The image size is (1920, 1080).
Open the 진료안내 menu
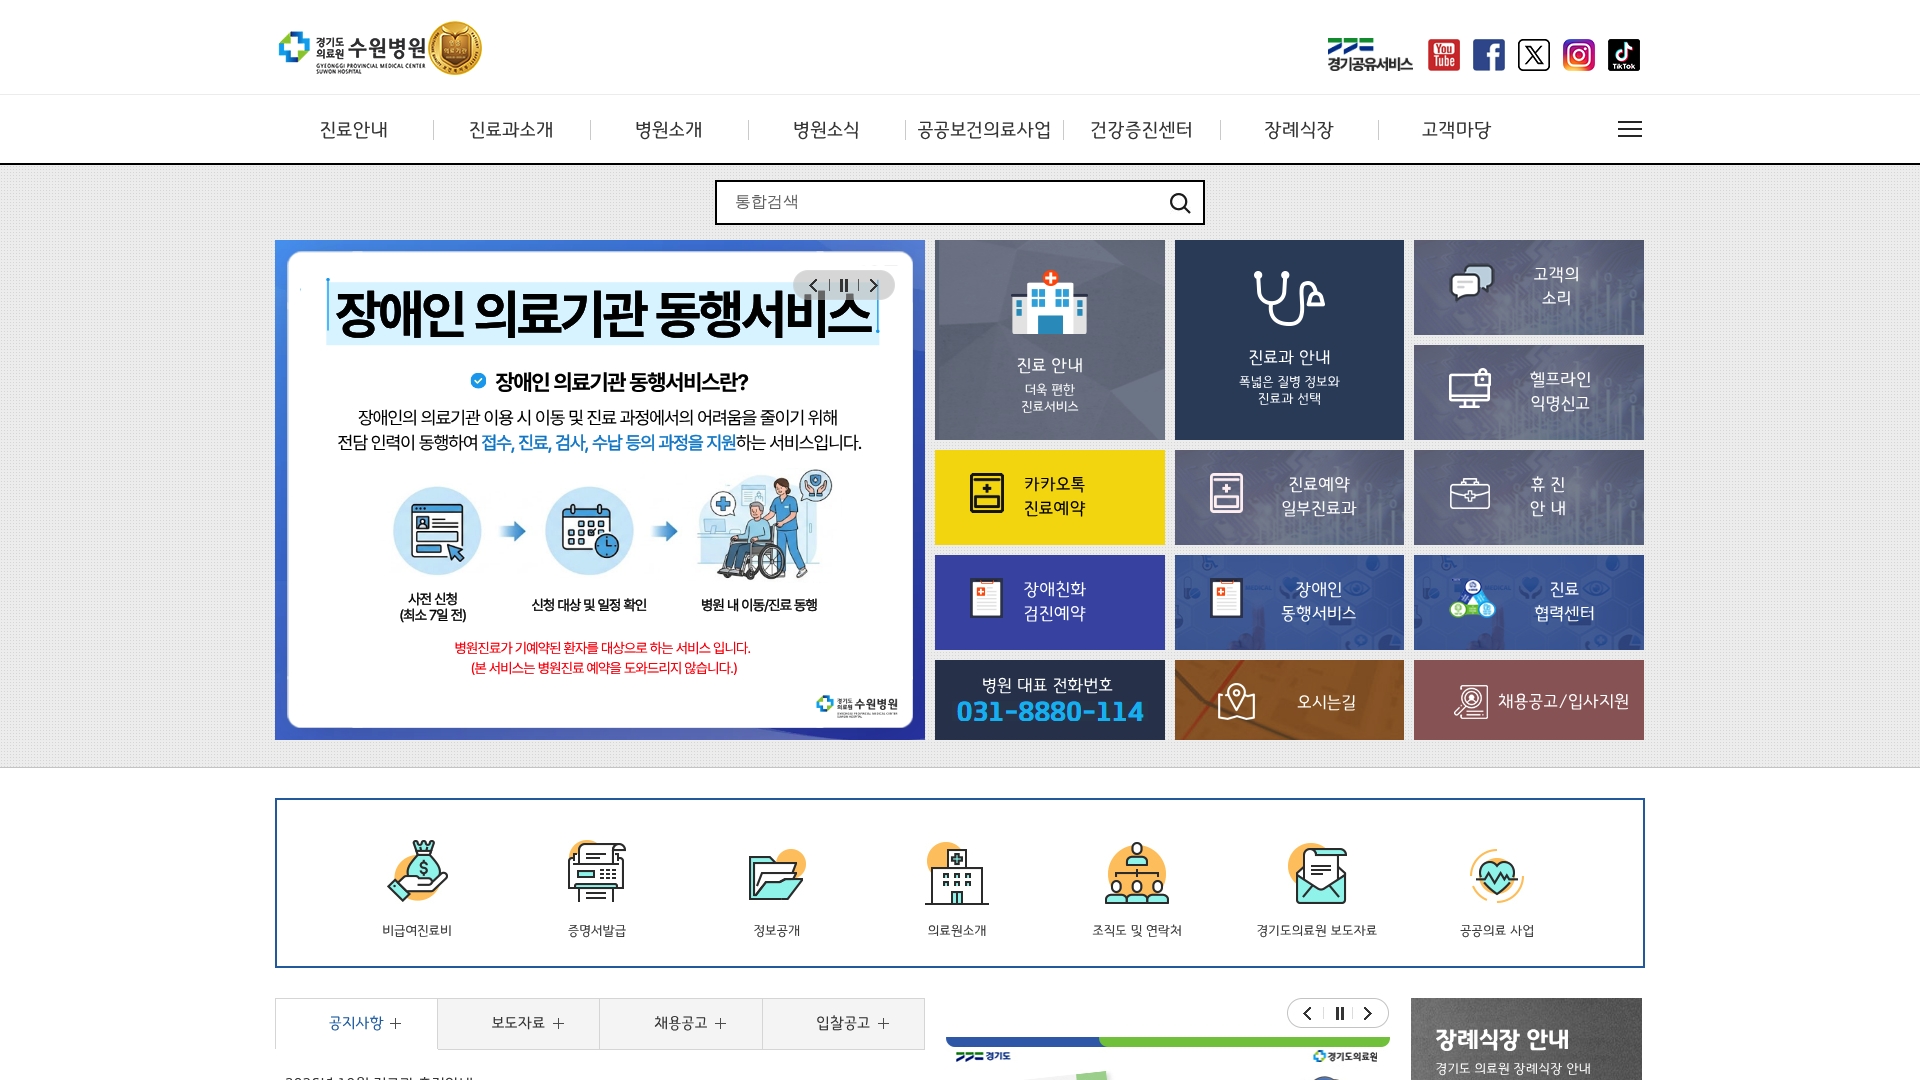pos(354,130)
